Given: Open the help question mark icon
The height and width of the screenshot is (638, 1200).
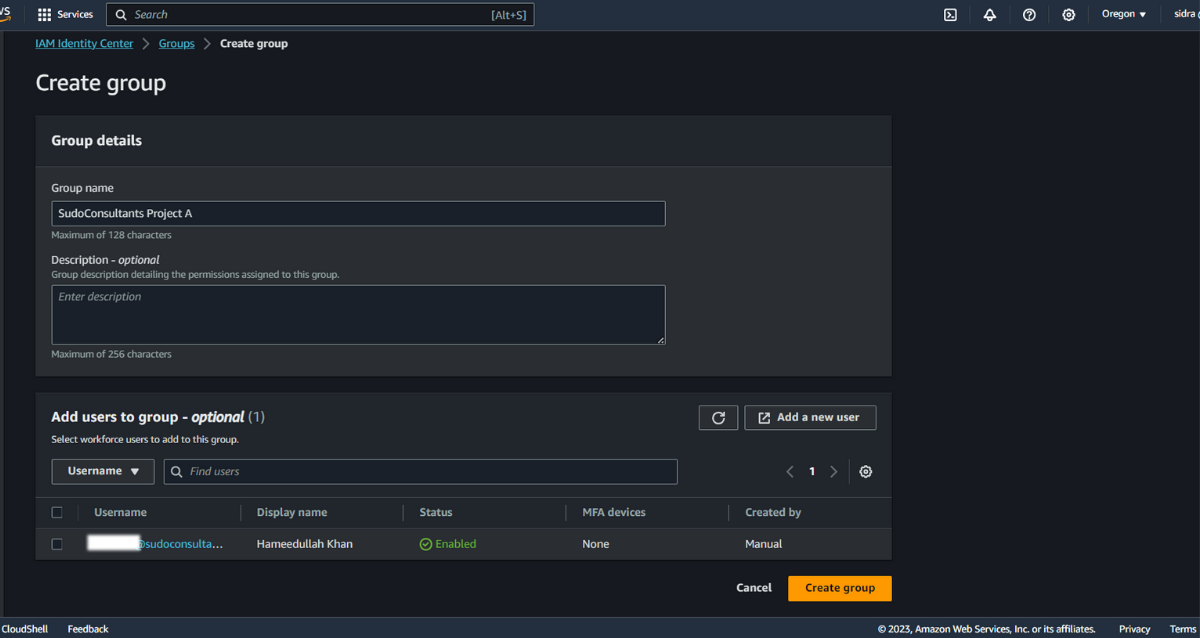Looking at the screenshot, I should pos(1029,15).
